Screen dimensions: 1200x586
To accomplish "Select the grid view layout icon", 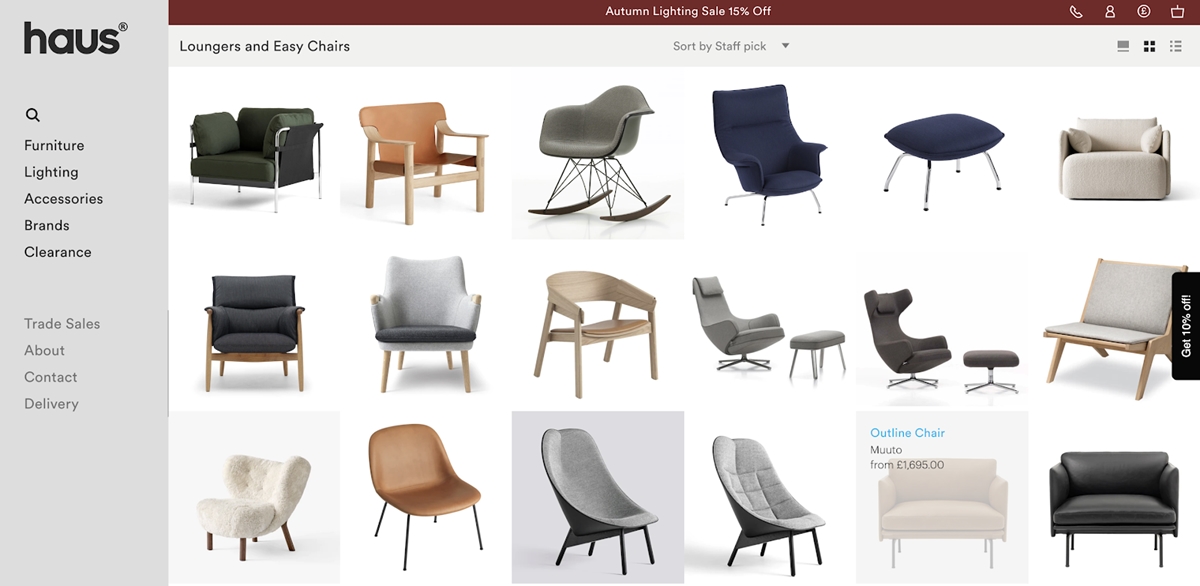I will coord(1149,46).
